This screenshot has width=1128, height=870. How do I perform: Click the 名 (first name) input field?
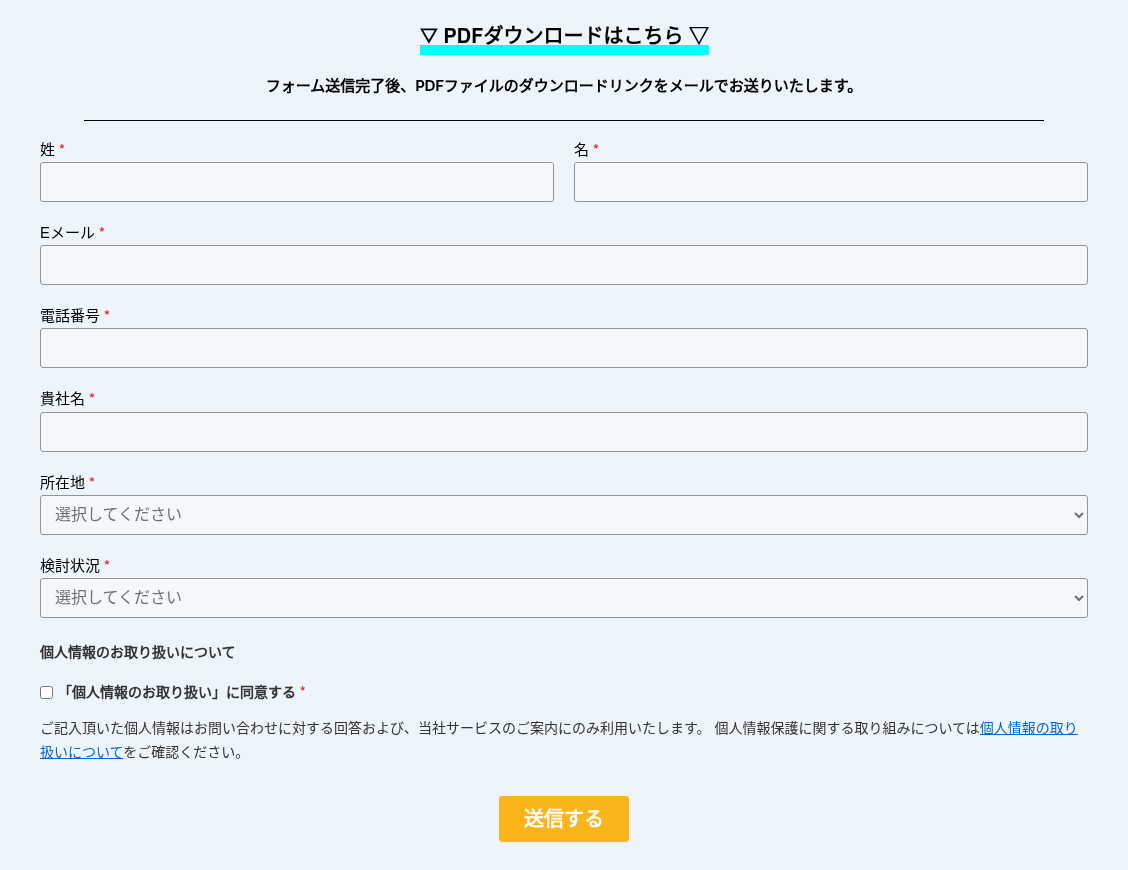pos(830,182)
